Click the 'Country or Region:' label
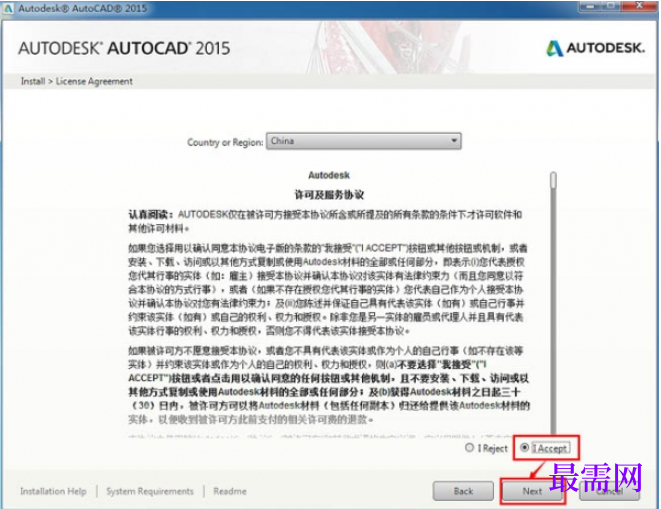The height and width of the screenshot is (509, 661). pos(225,142)
